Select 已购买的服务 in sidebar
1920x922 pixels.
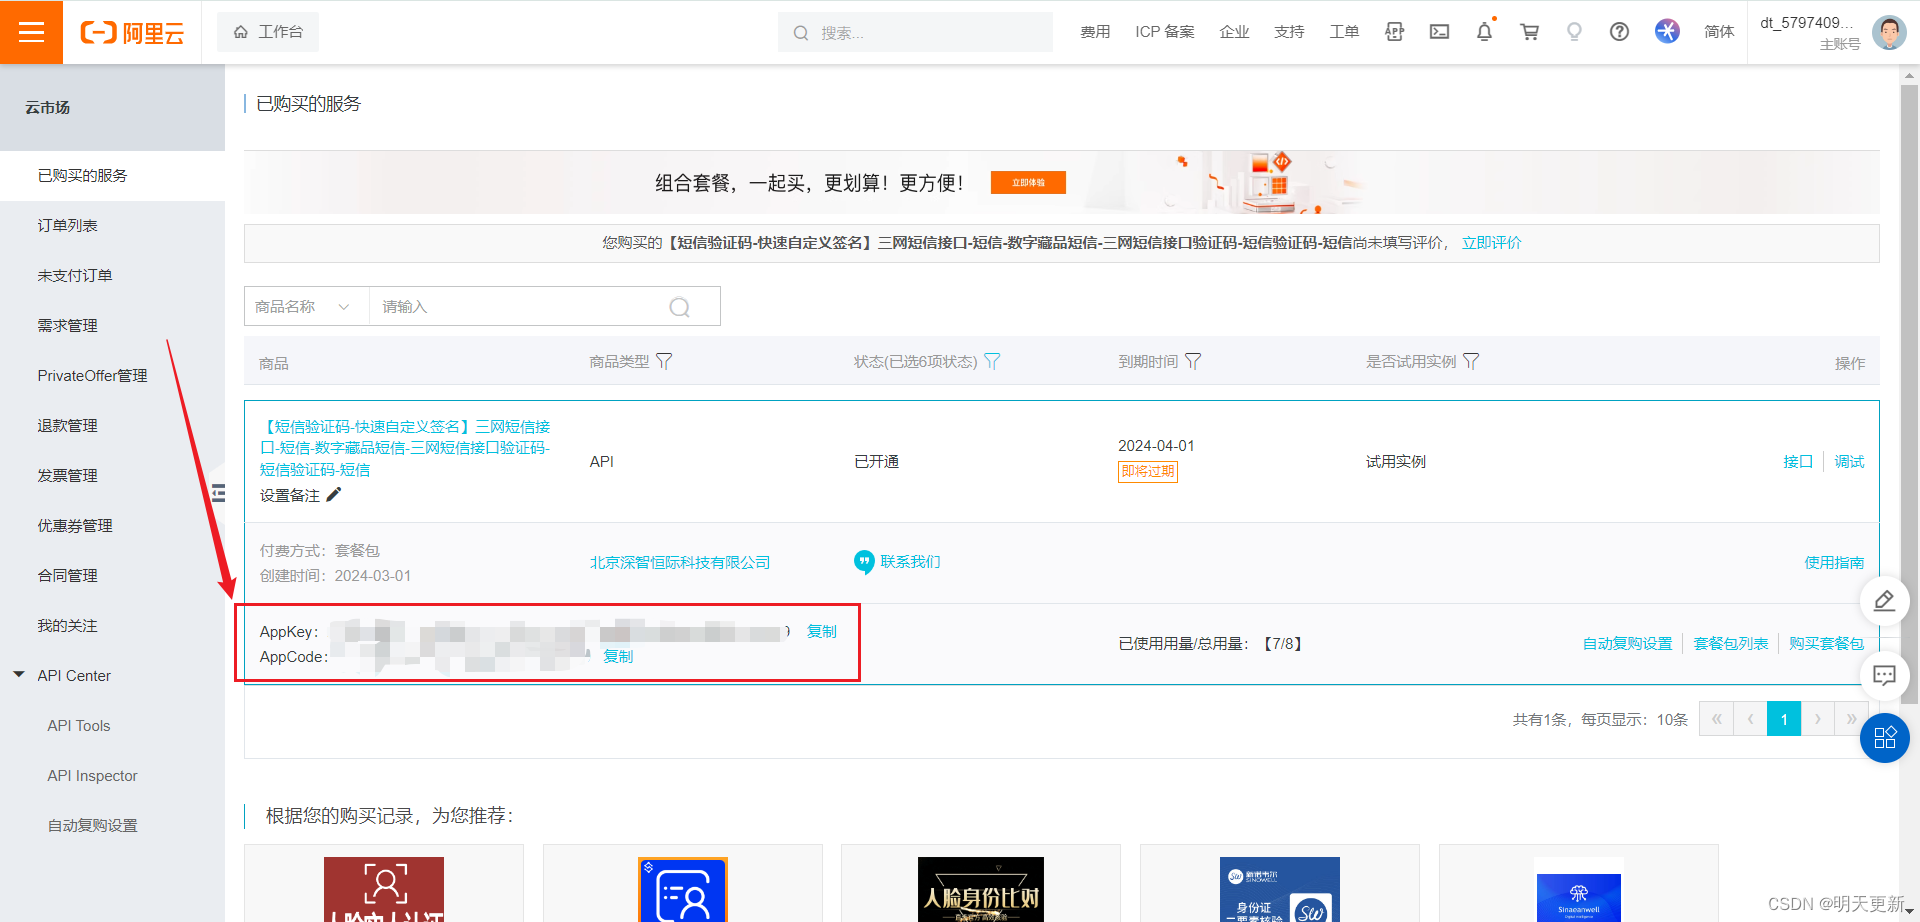[x=112, y=176]
